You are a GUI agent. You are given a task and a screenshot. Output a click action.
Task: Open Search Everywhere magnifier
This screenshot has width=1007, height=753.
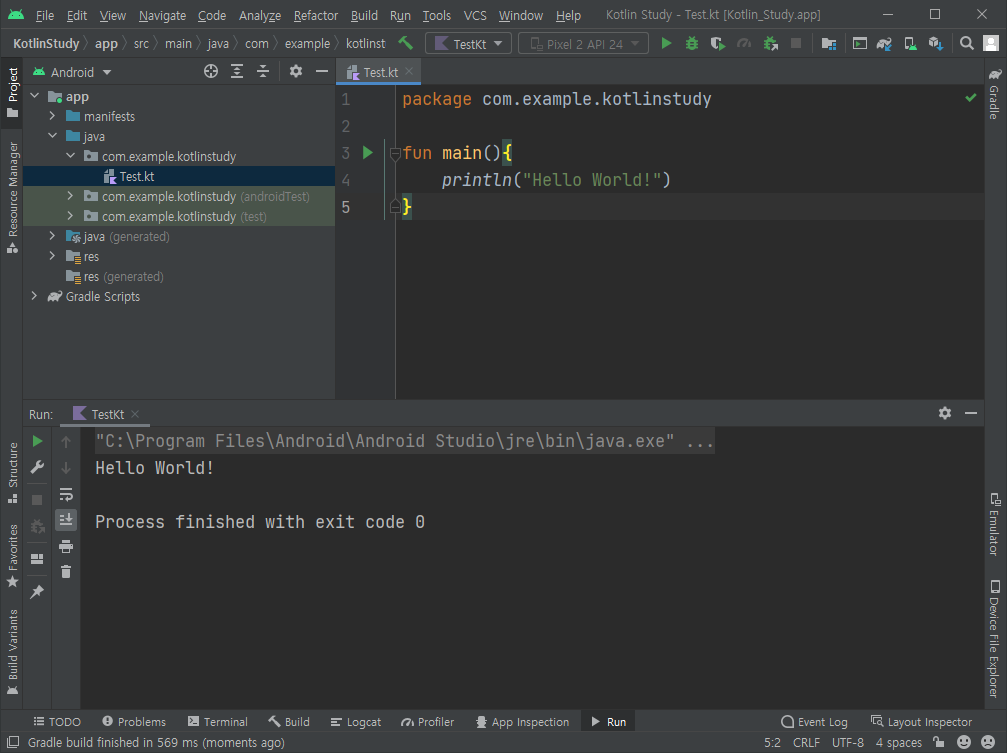click(966, 43)
